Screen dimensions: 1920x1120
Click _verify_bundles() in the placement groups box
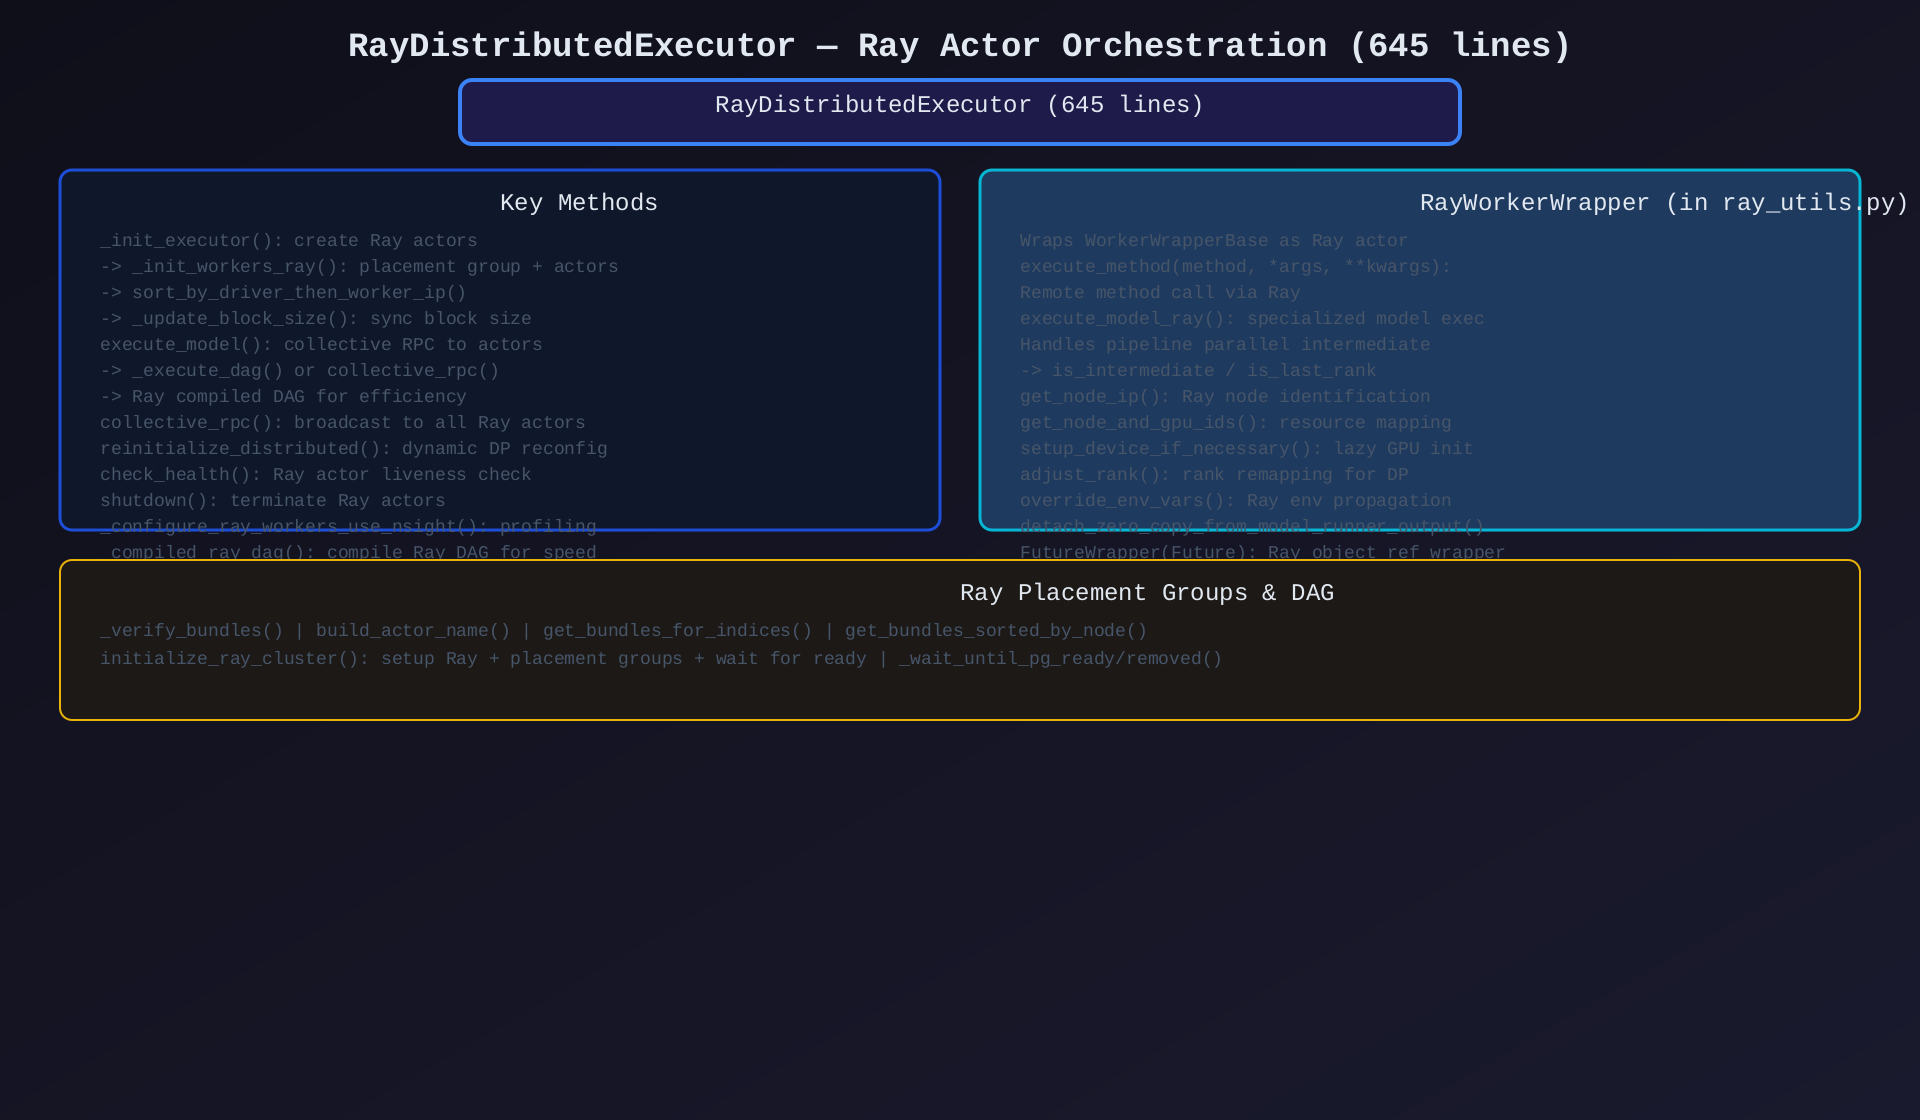(x=191, y=631)
